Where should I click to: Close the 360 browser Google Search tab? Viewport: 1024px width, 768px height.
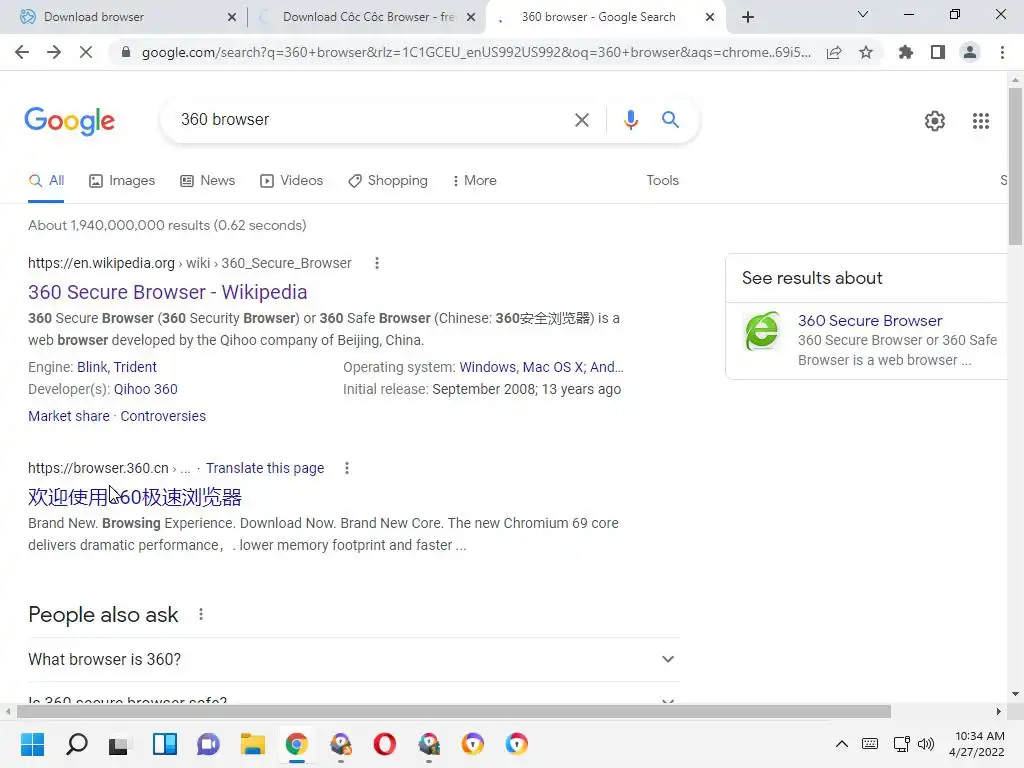(710, 17)
